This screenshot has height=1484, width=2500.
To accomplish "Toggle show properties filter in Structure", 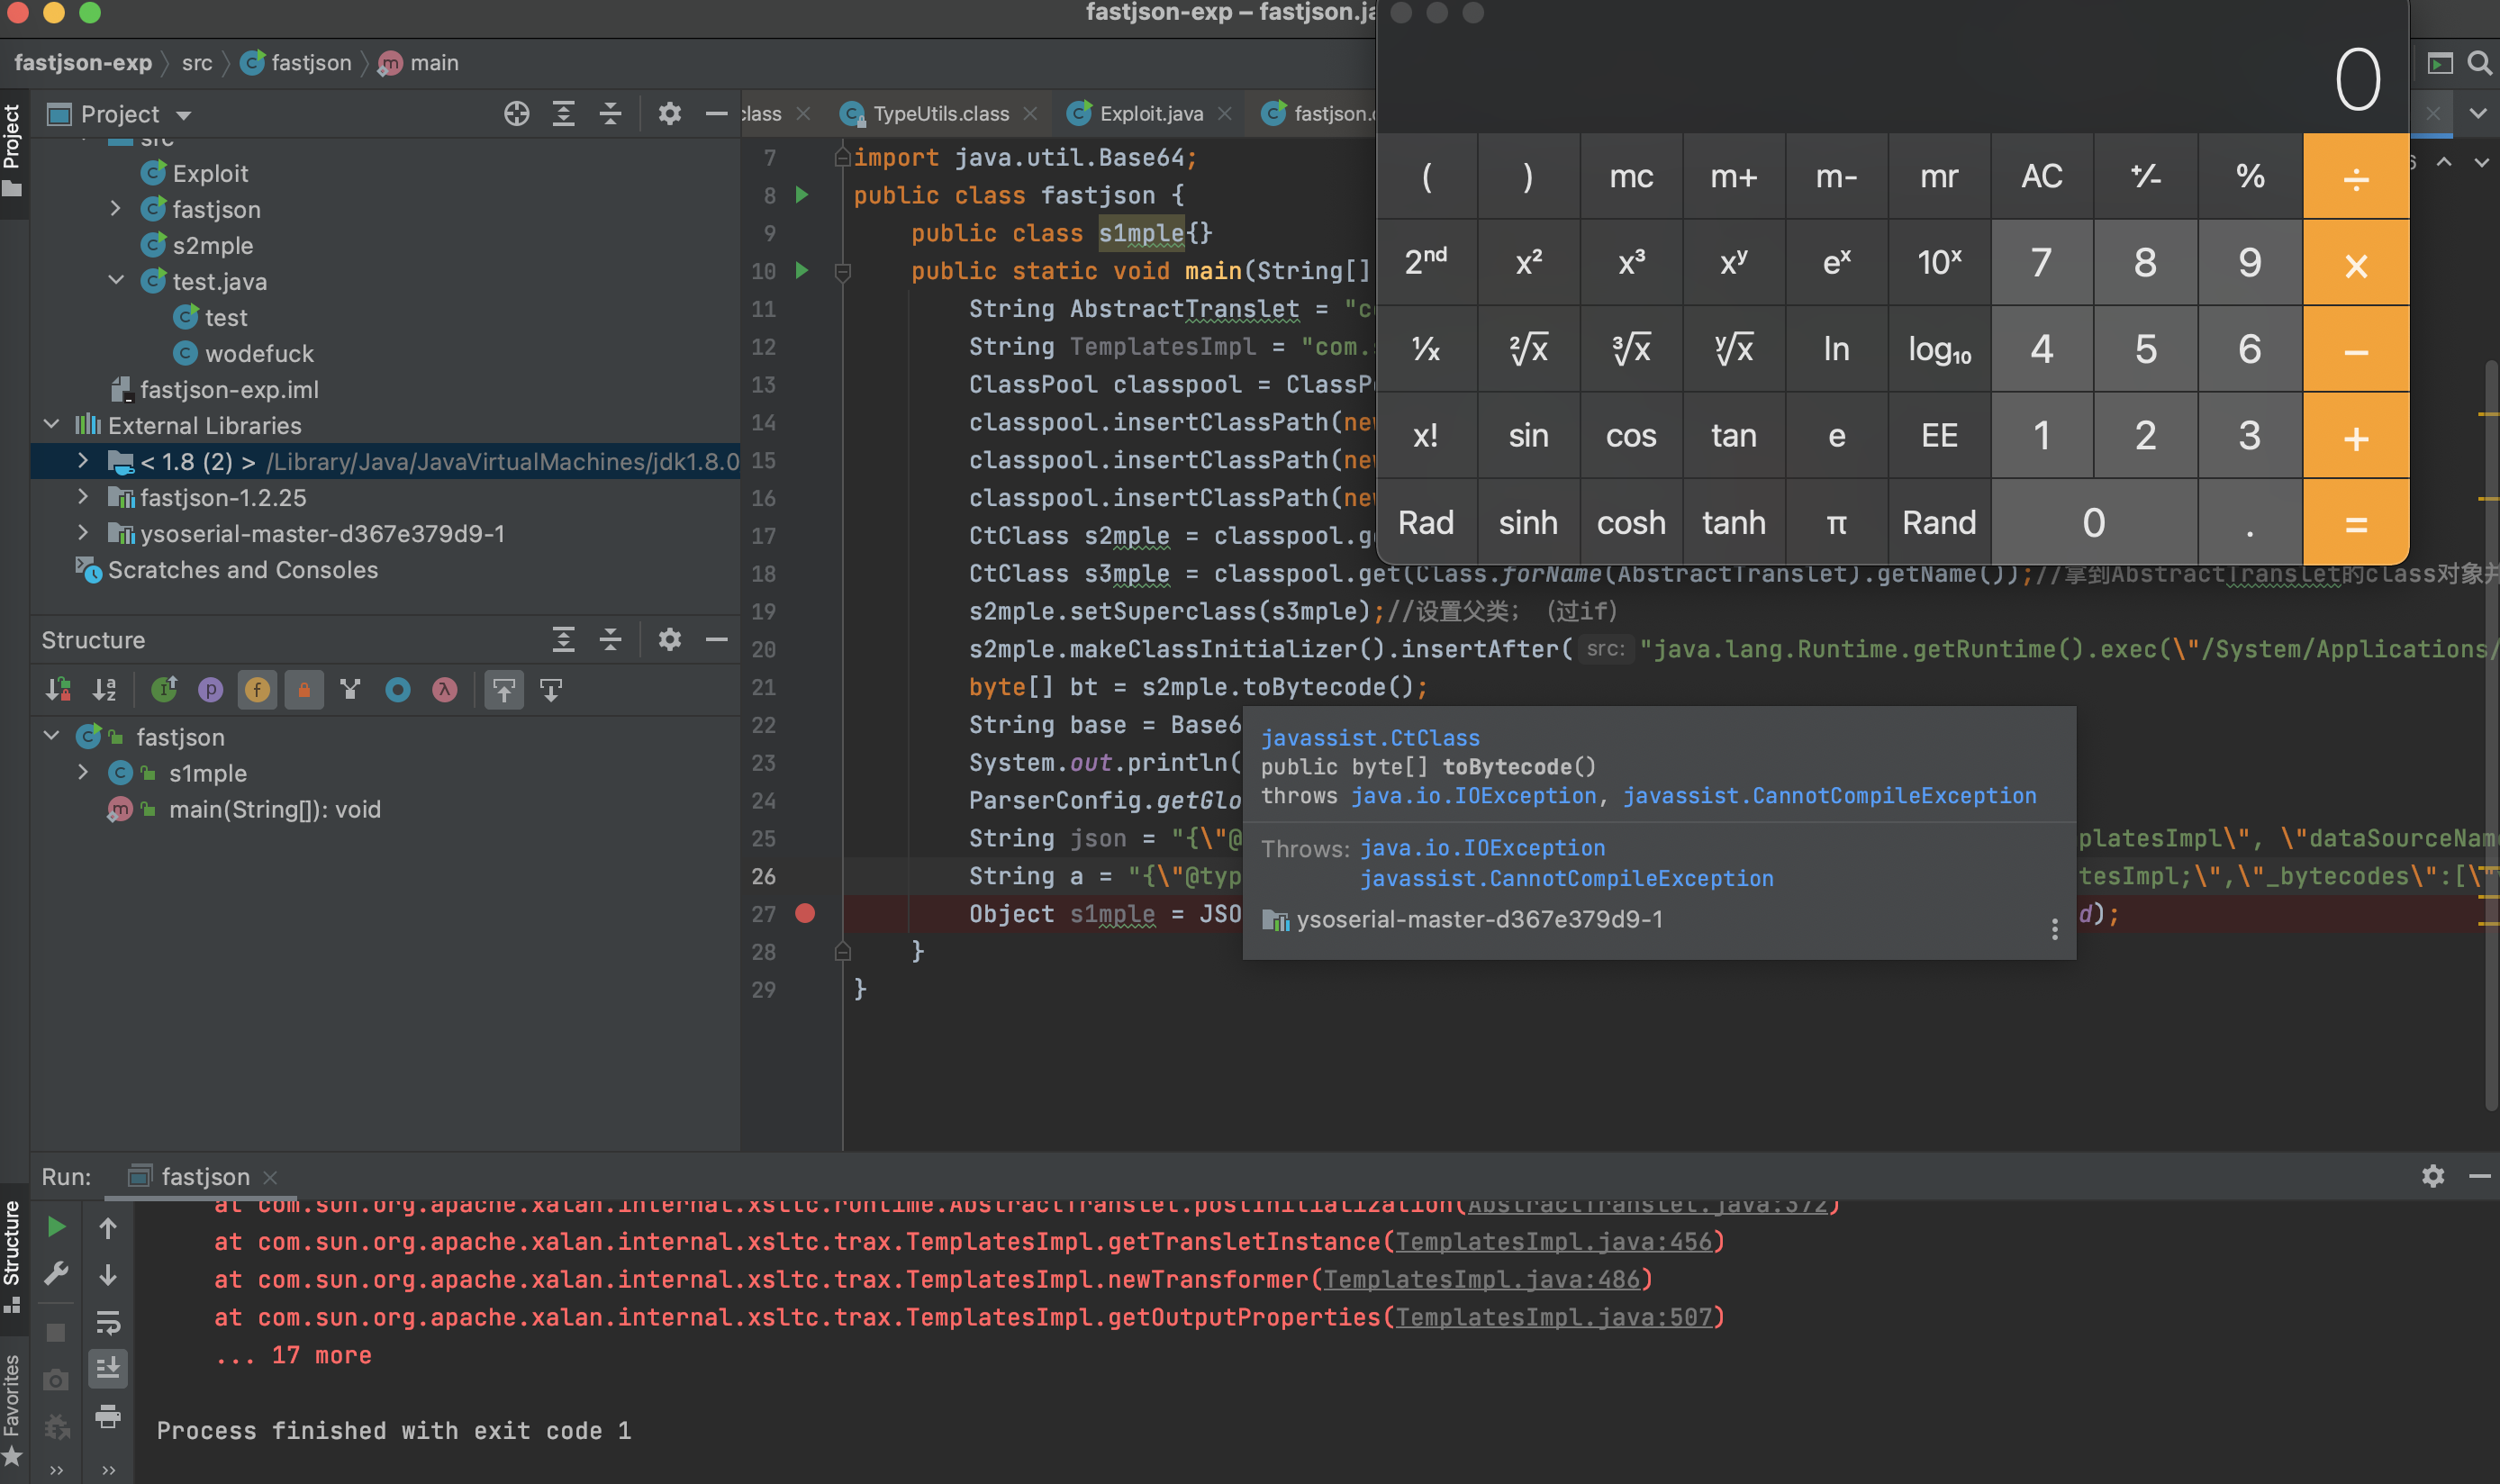I will [x=210, y=689].
